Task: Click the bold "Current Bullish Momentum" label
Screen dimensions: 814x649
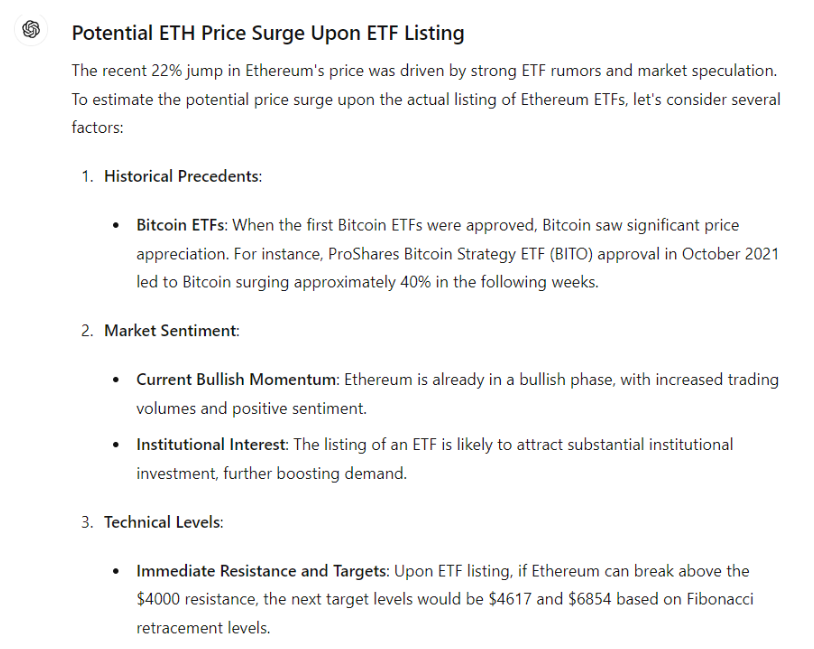Action: click(x=238, y=380)
